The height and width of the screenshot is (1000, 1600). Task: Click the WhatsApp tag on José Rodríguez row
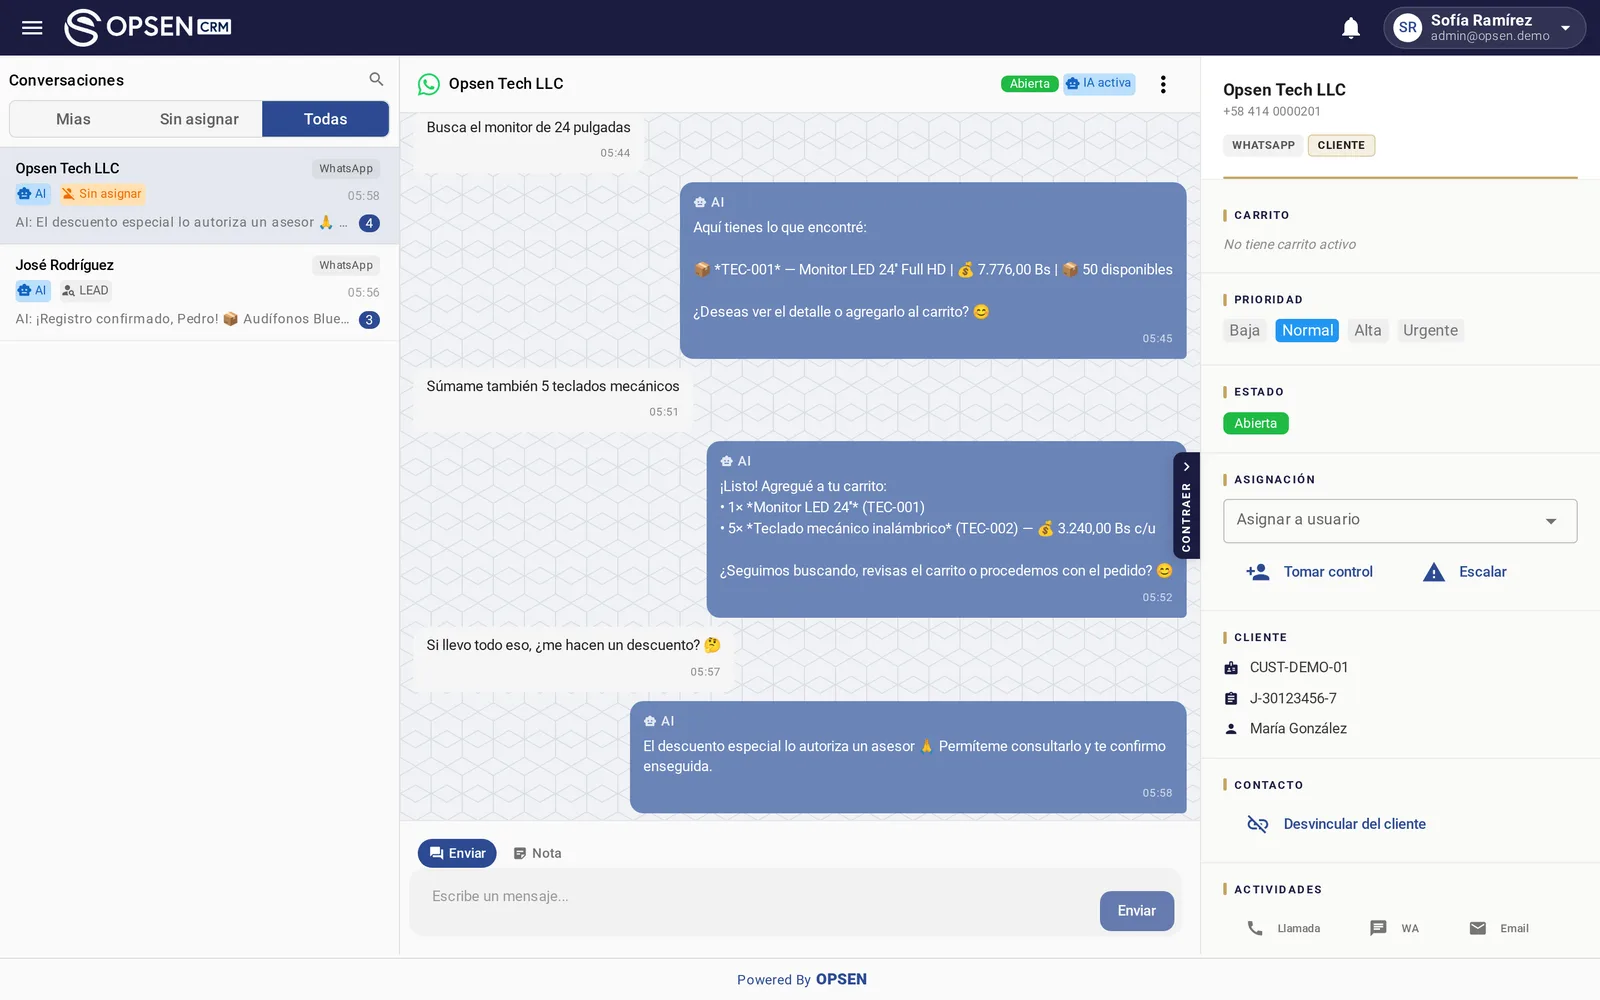tap(346, 266)
